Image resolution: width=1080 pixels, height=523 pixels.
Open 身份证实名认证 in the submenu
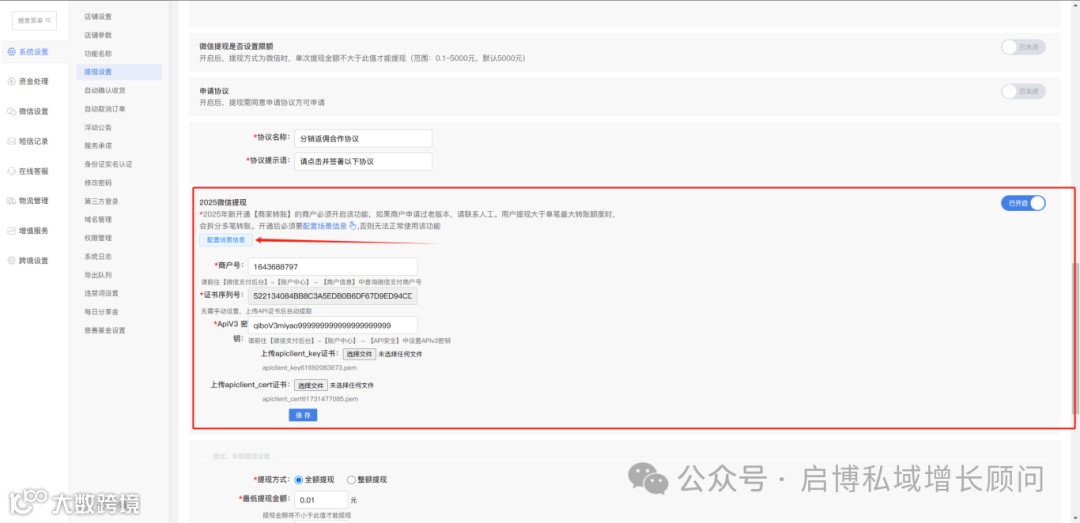pyautogui.click(x=108, y=164)
